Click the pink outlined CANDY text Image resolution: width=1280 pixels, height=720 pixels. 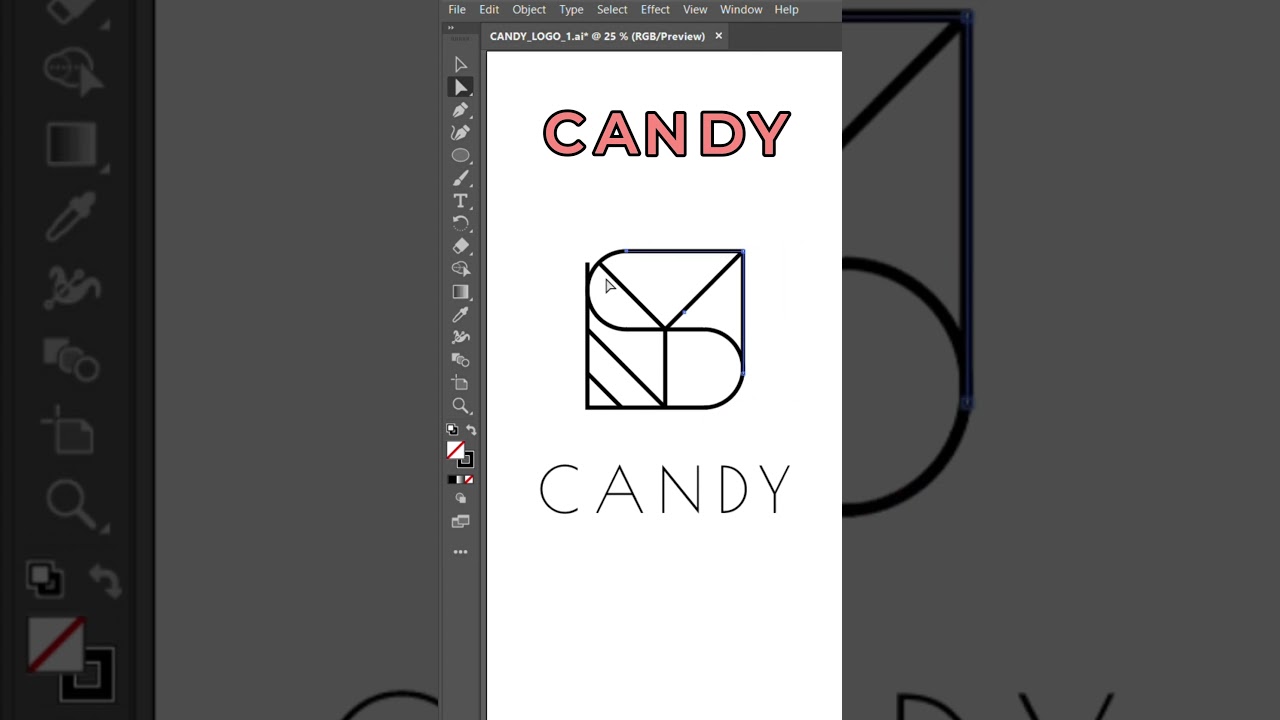[666, 134]
